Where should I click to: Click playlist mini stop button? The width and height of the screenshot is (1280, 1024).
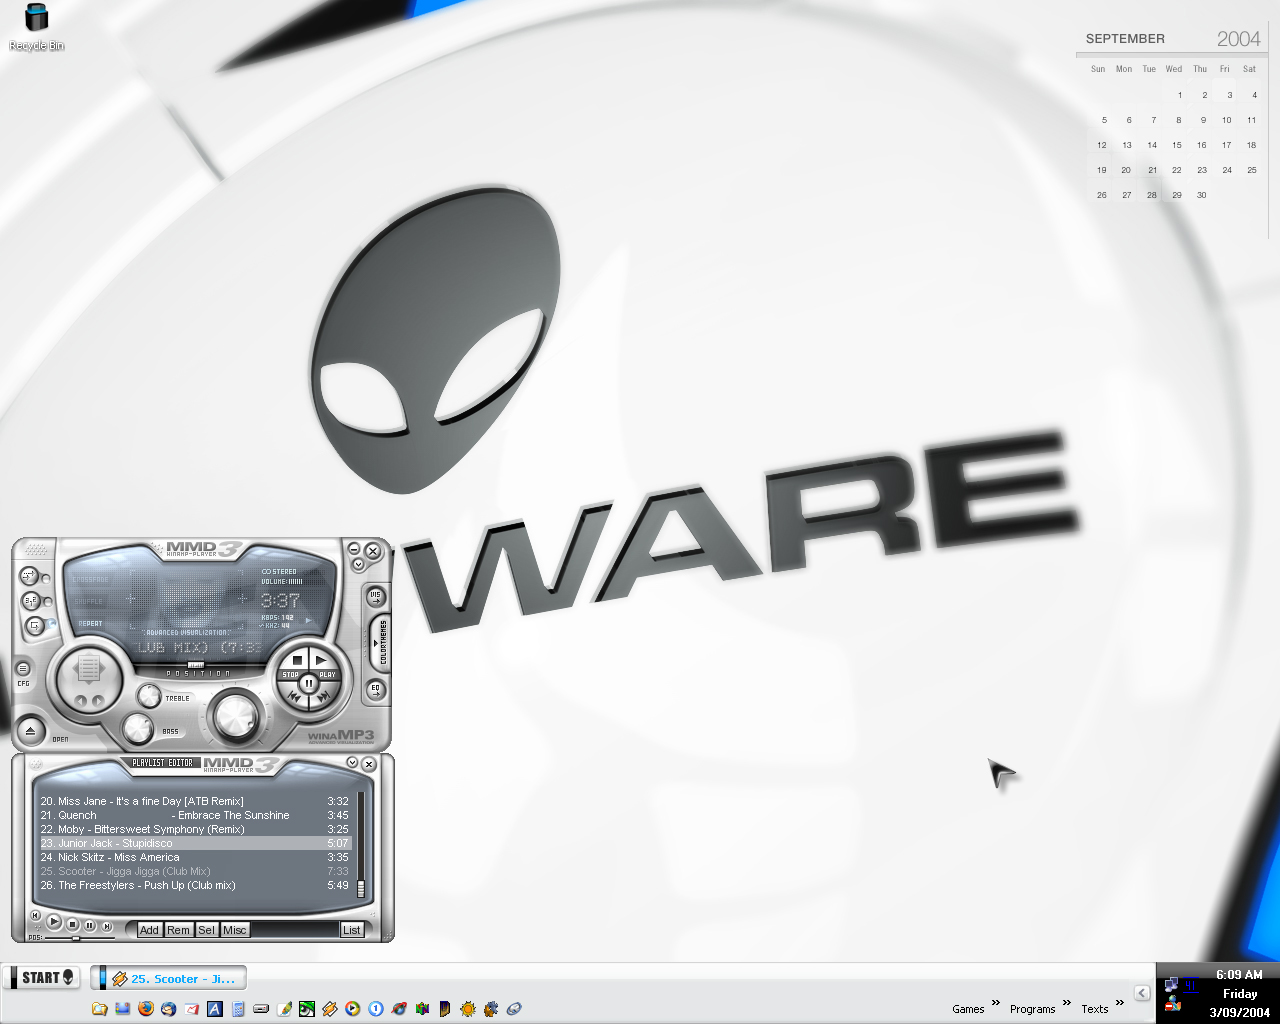click(72, 925)
